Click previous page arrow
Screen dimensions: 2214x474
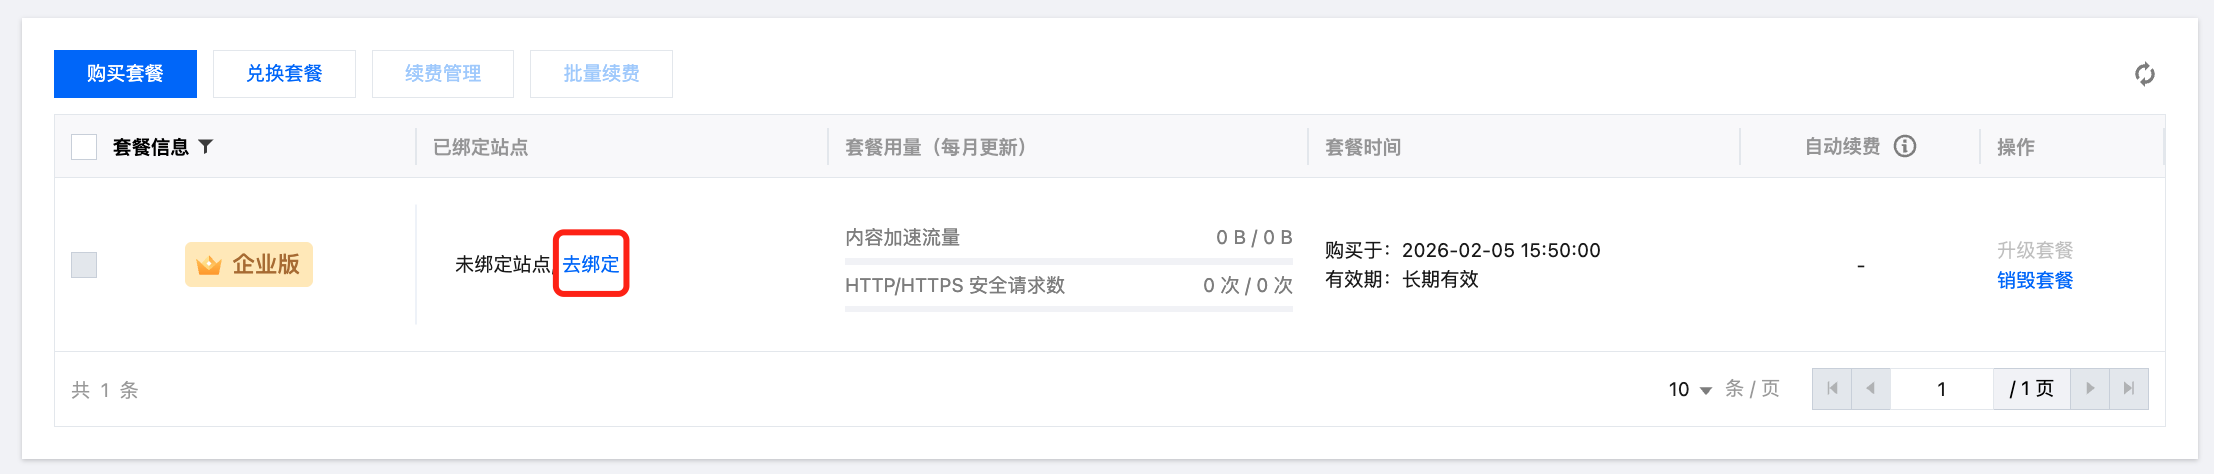coord(1870,389)
